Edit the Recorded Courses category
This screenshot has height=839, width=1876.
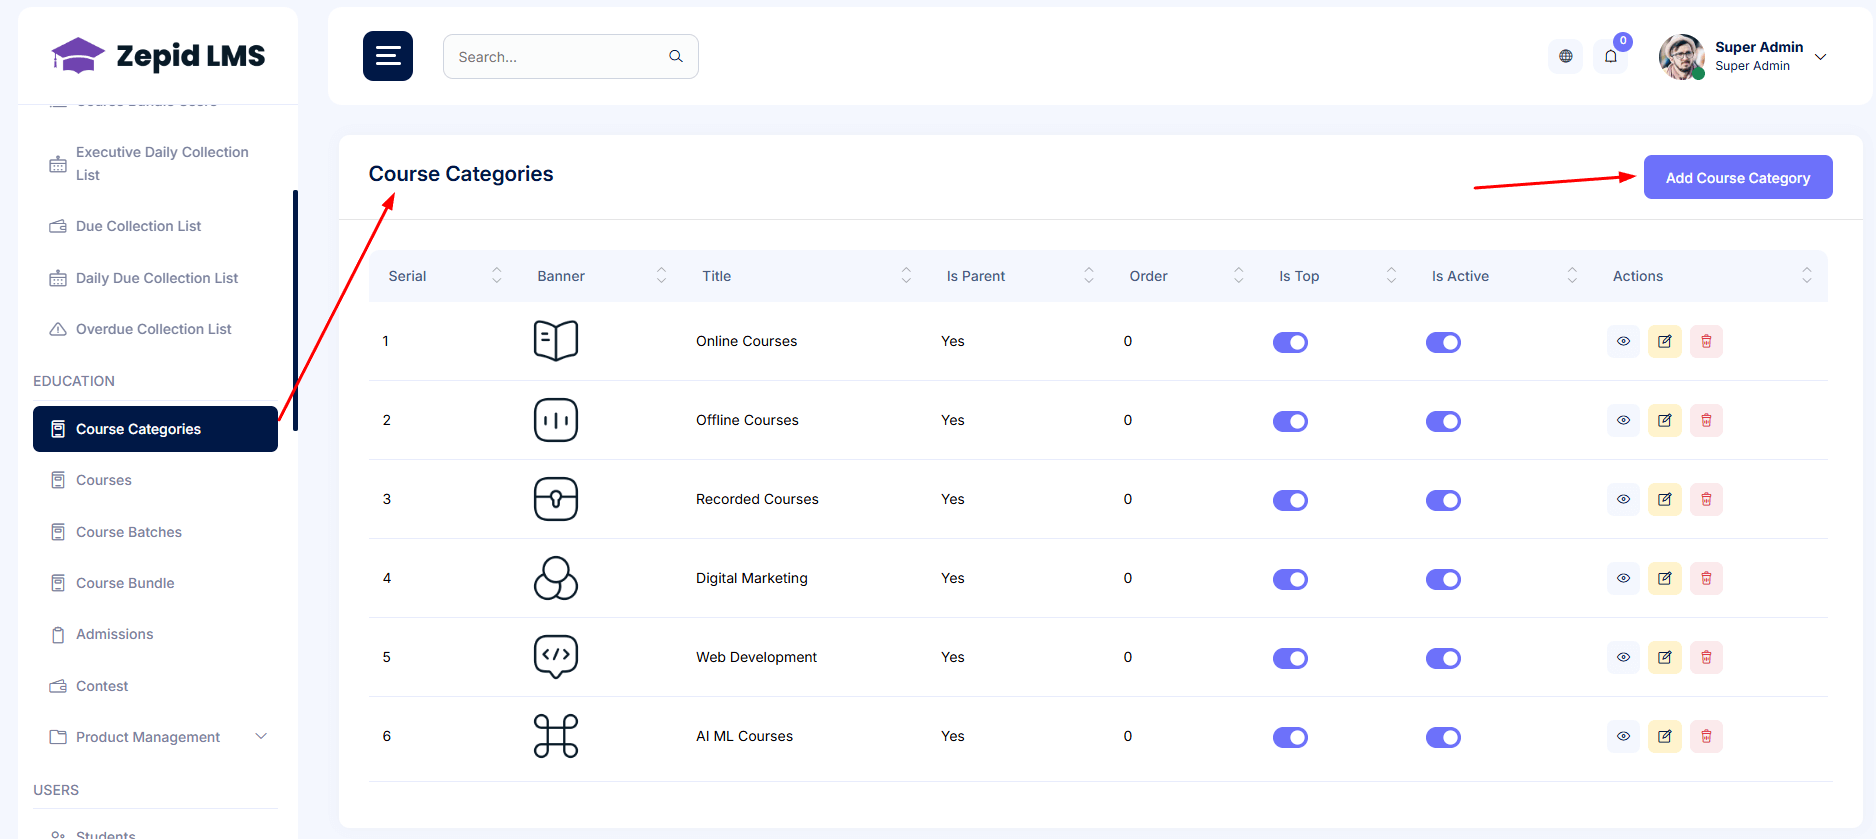(1665, 500)
